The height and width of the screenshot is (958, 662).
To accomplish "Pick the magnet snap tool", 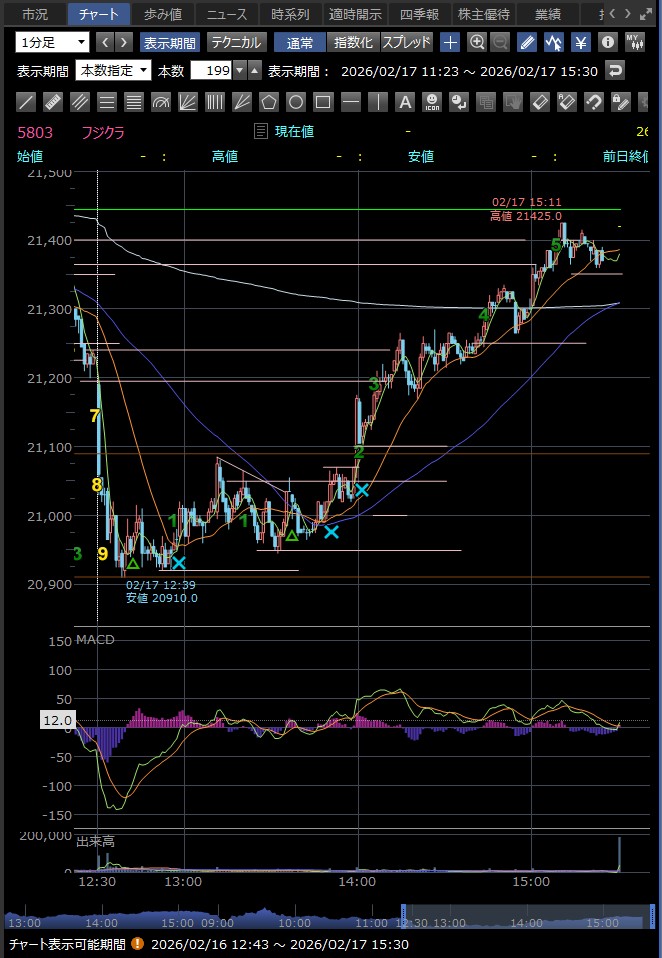I will click(593, 102).
